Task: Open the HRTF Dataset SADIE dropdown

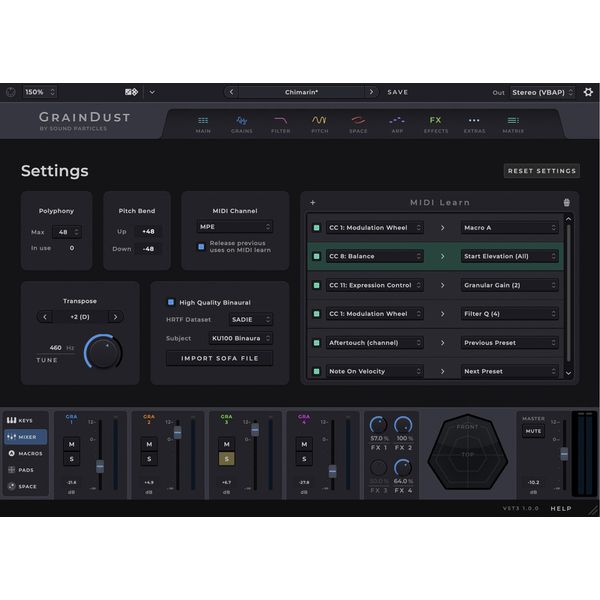Action: pos(251,319)
